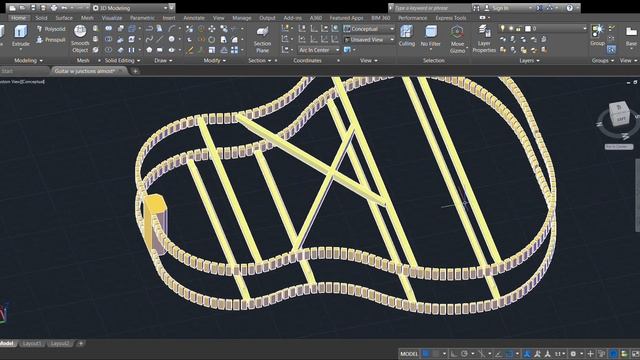Toggle the isolate objects status bar icon
The height and width of the screenshot is (360, 640).
613,354
